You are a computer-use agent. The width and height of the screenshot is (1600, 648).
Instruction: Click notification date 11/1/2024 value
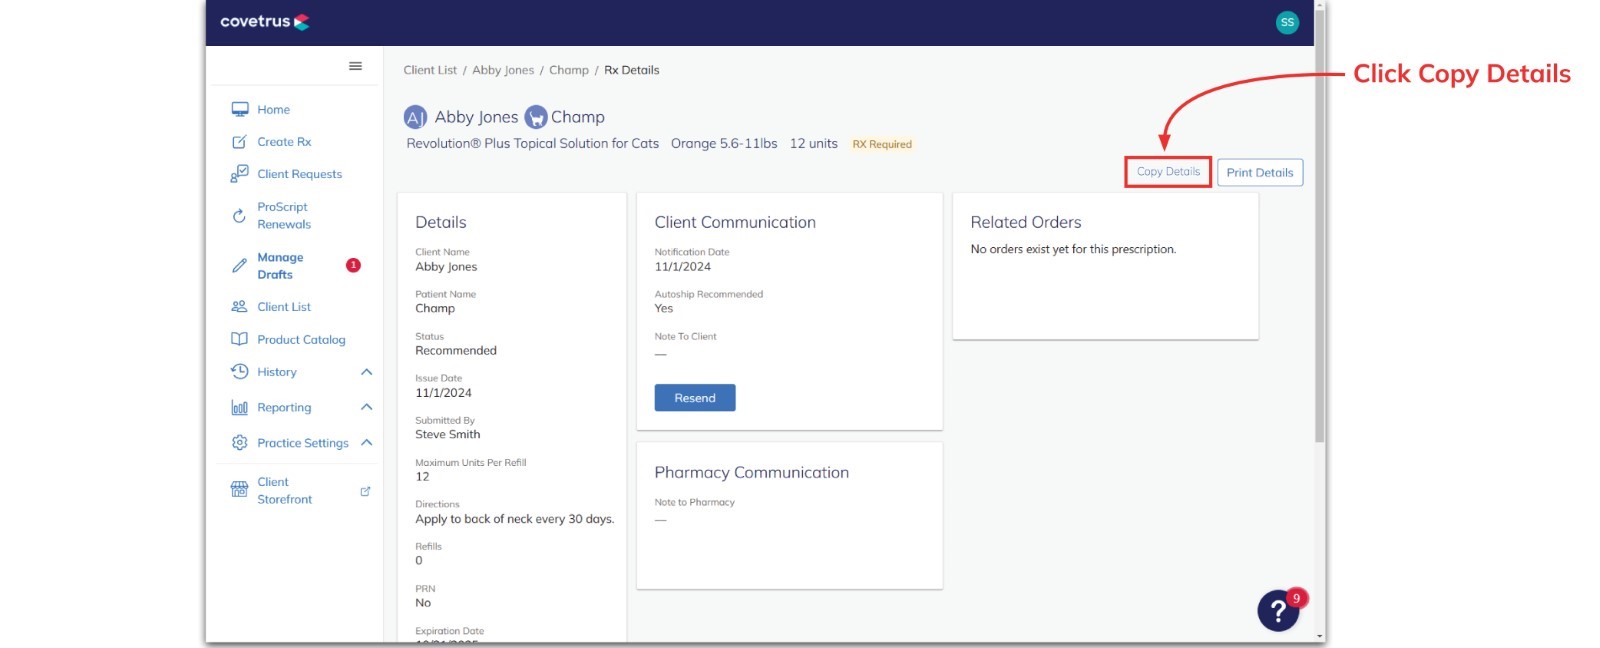(x=683, y=266)
